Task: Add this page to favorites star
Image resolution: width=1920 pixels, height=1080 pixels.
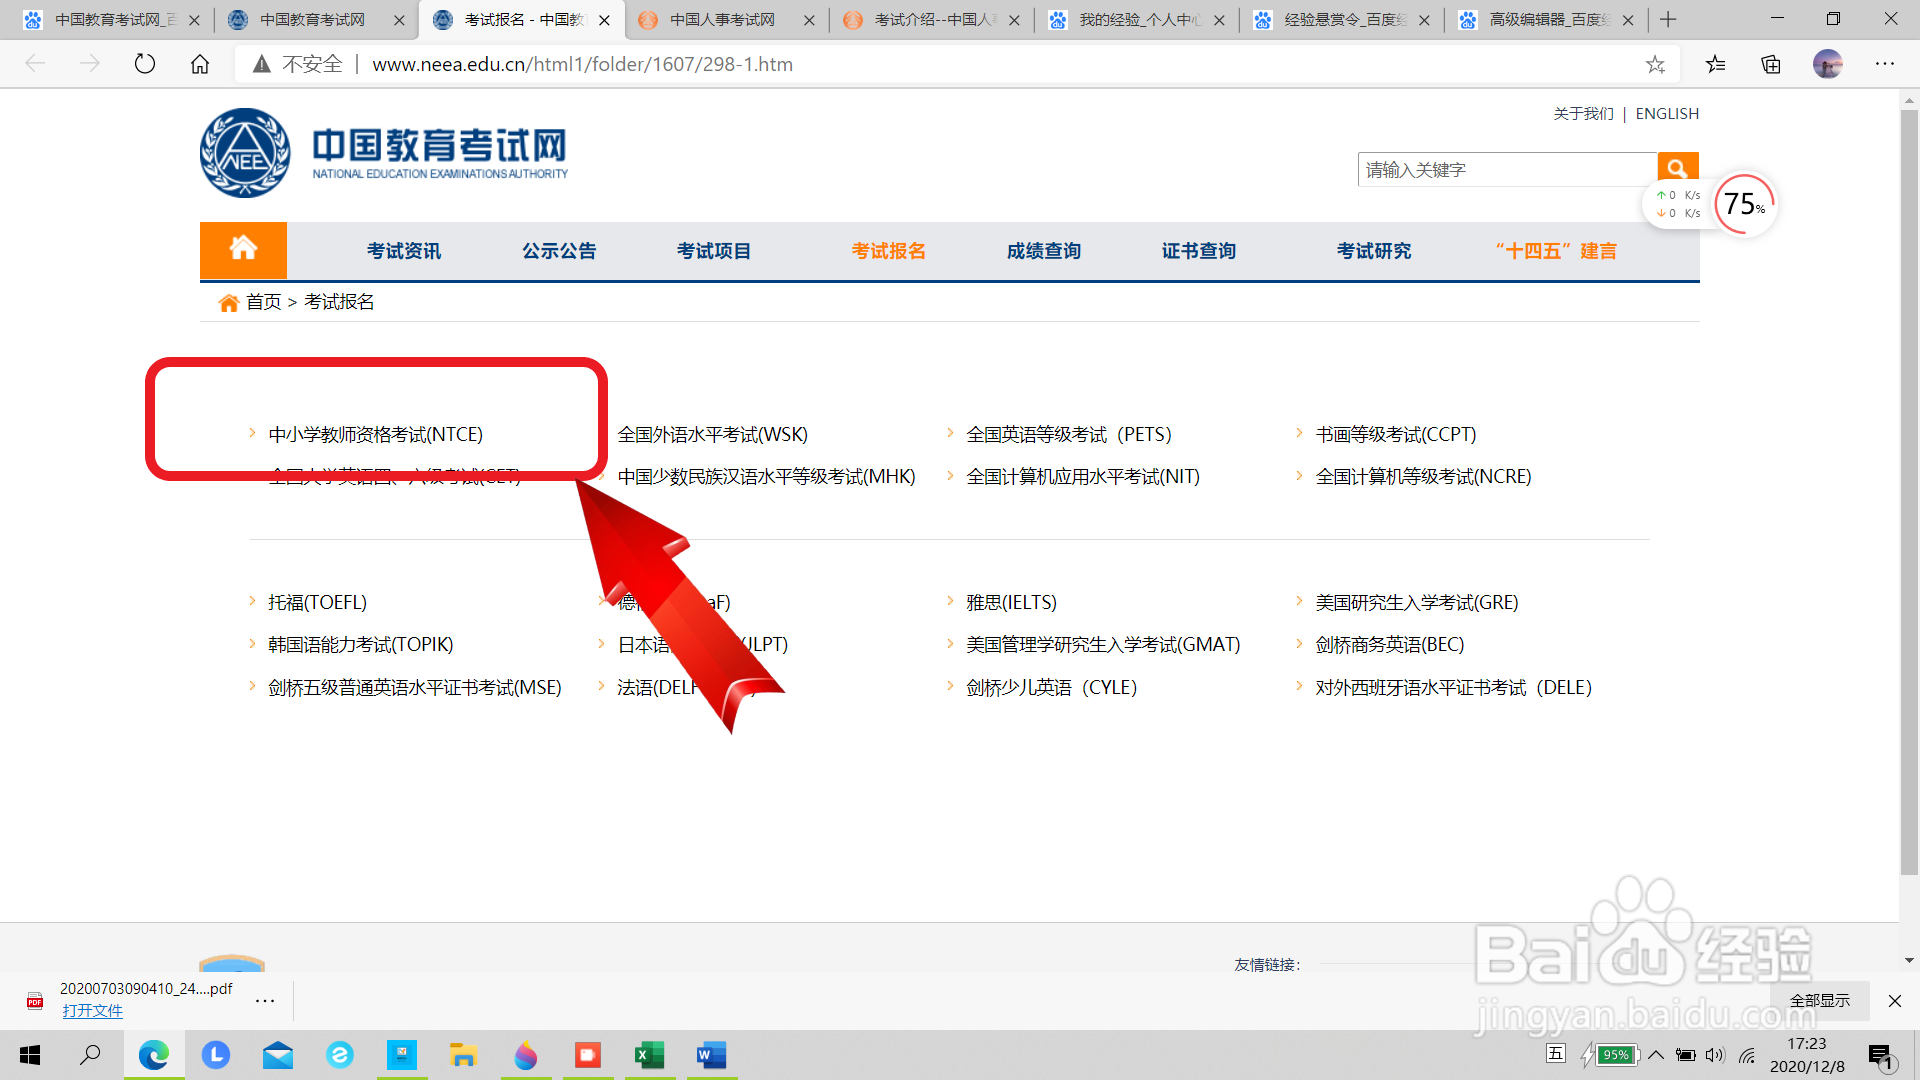Action: pos(1655,64)
